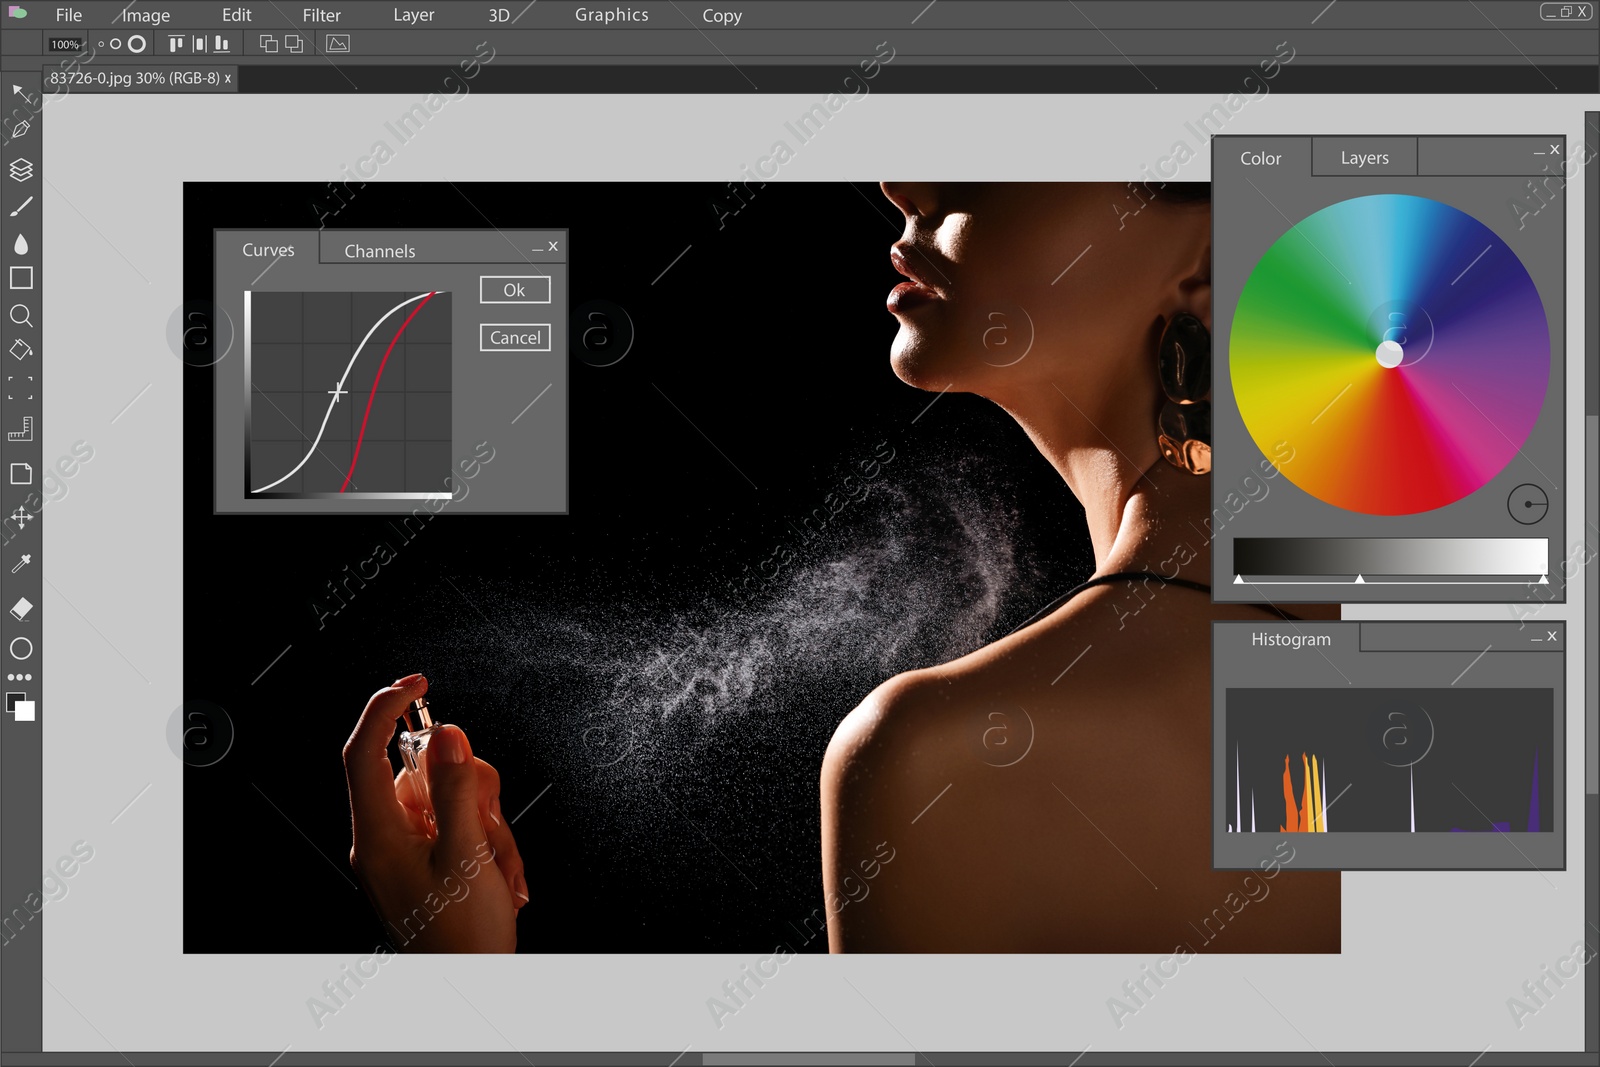
Task: Close the Color panel
Action: pos(1554,149)
